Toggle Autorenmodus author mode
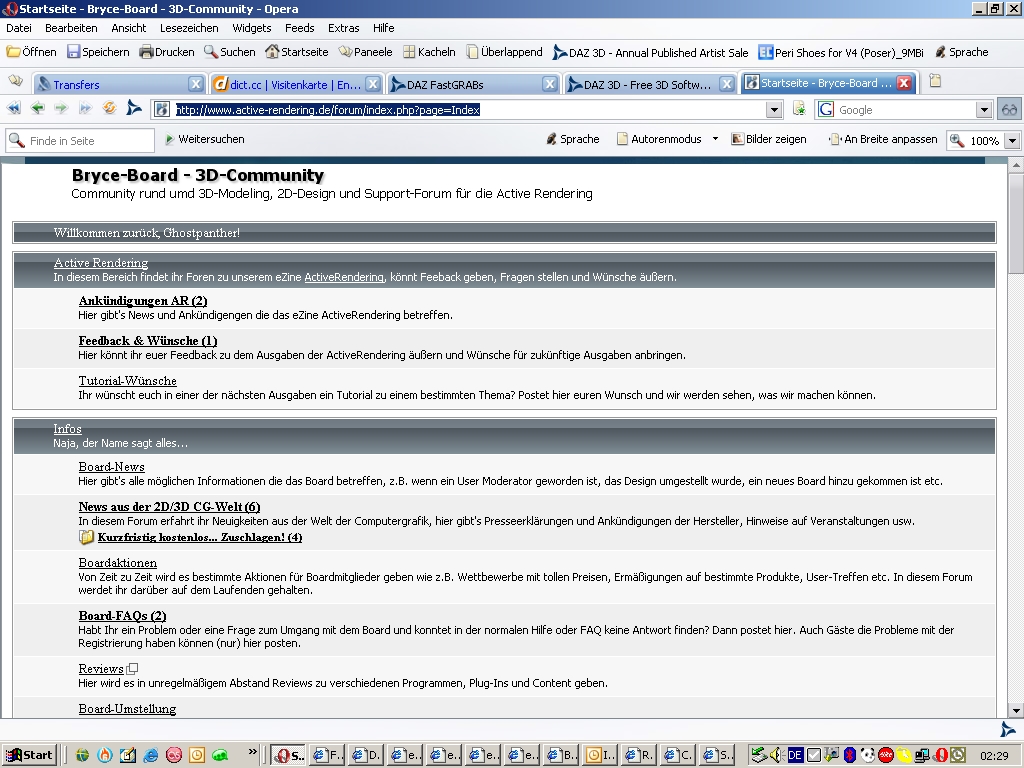The height and width of the screenshot is (768, 1024). (x=660, y=139)
